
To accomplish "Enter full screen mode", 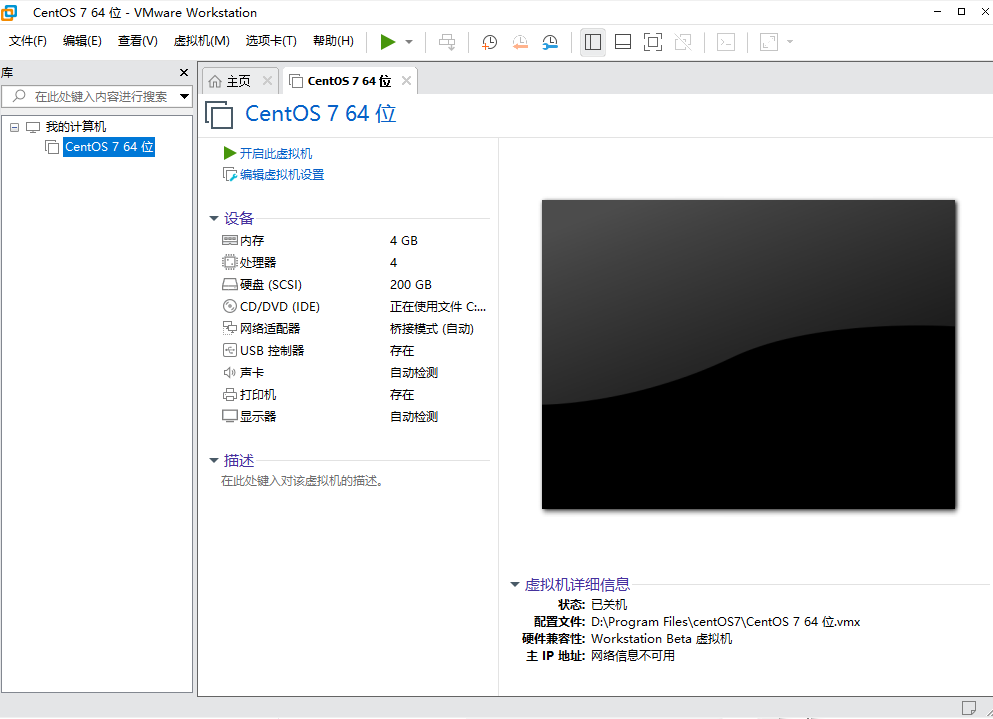I will pyautogui.click(x=652, y=41).
